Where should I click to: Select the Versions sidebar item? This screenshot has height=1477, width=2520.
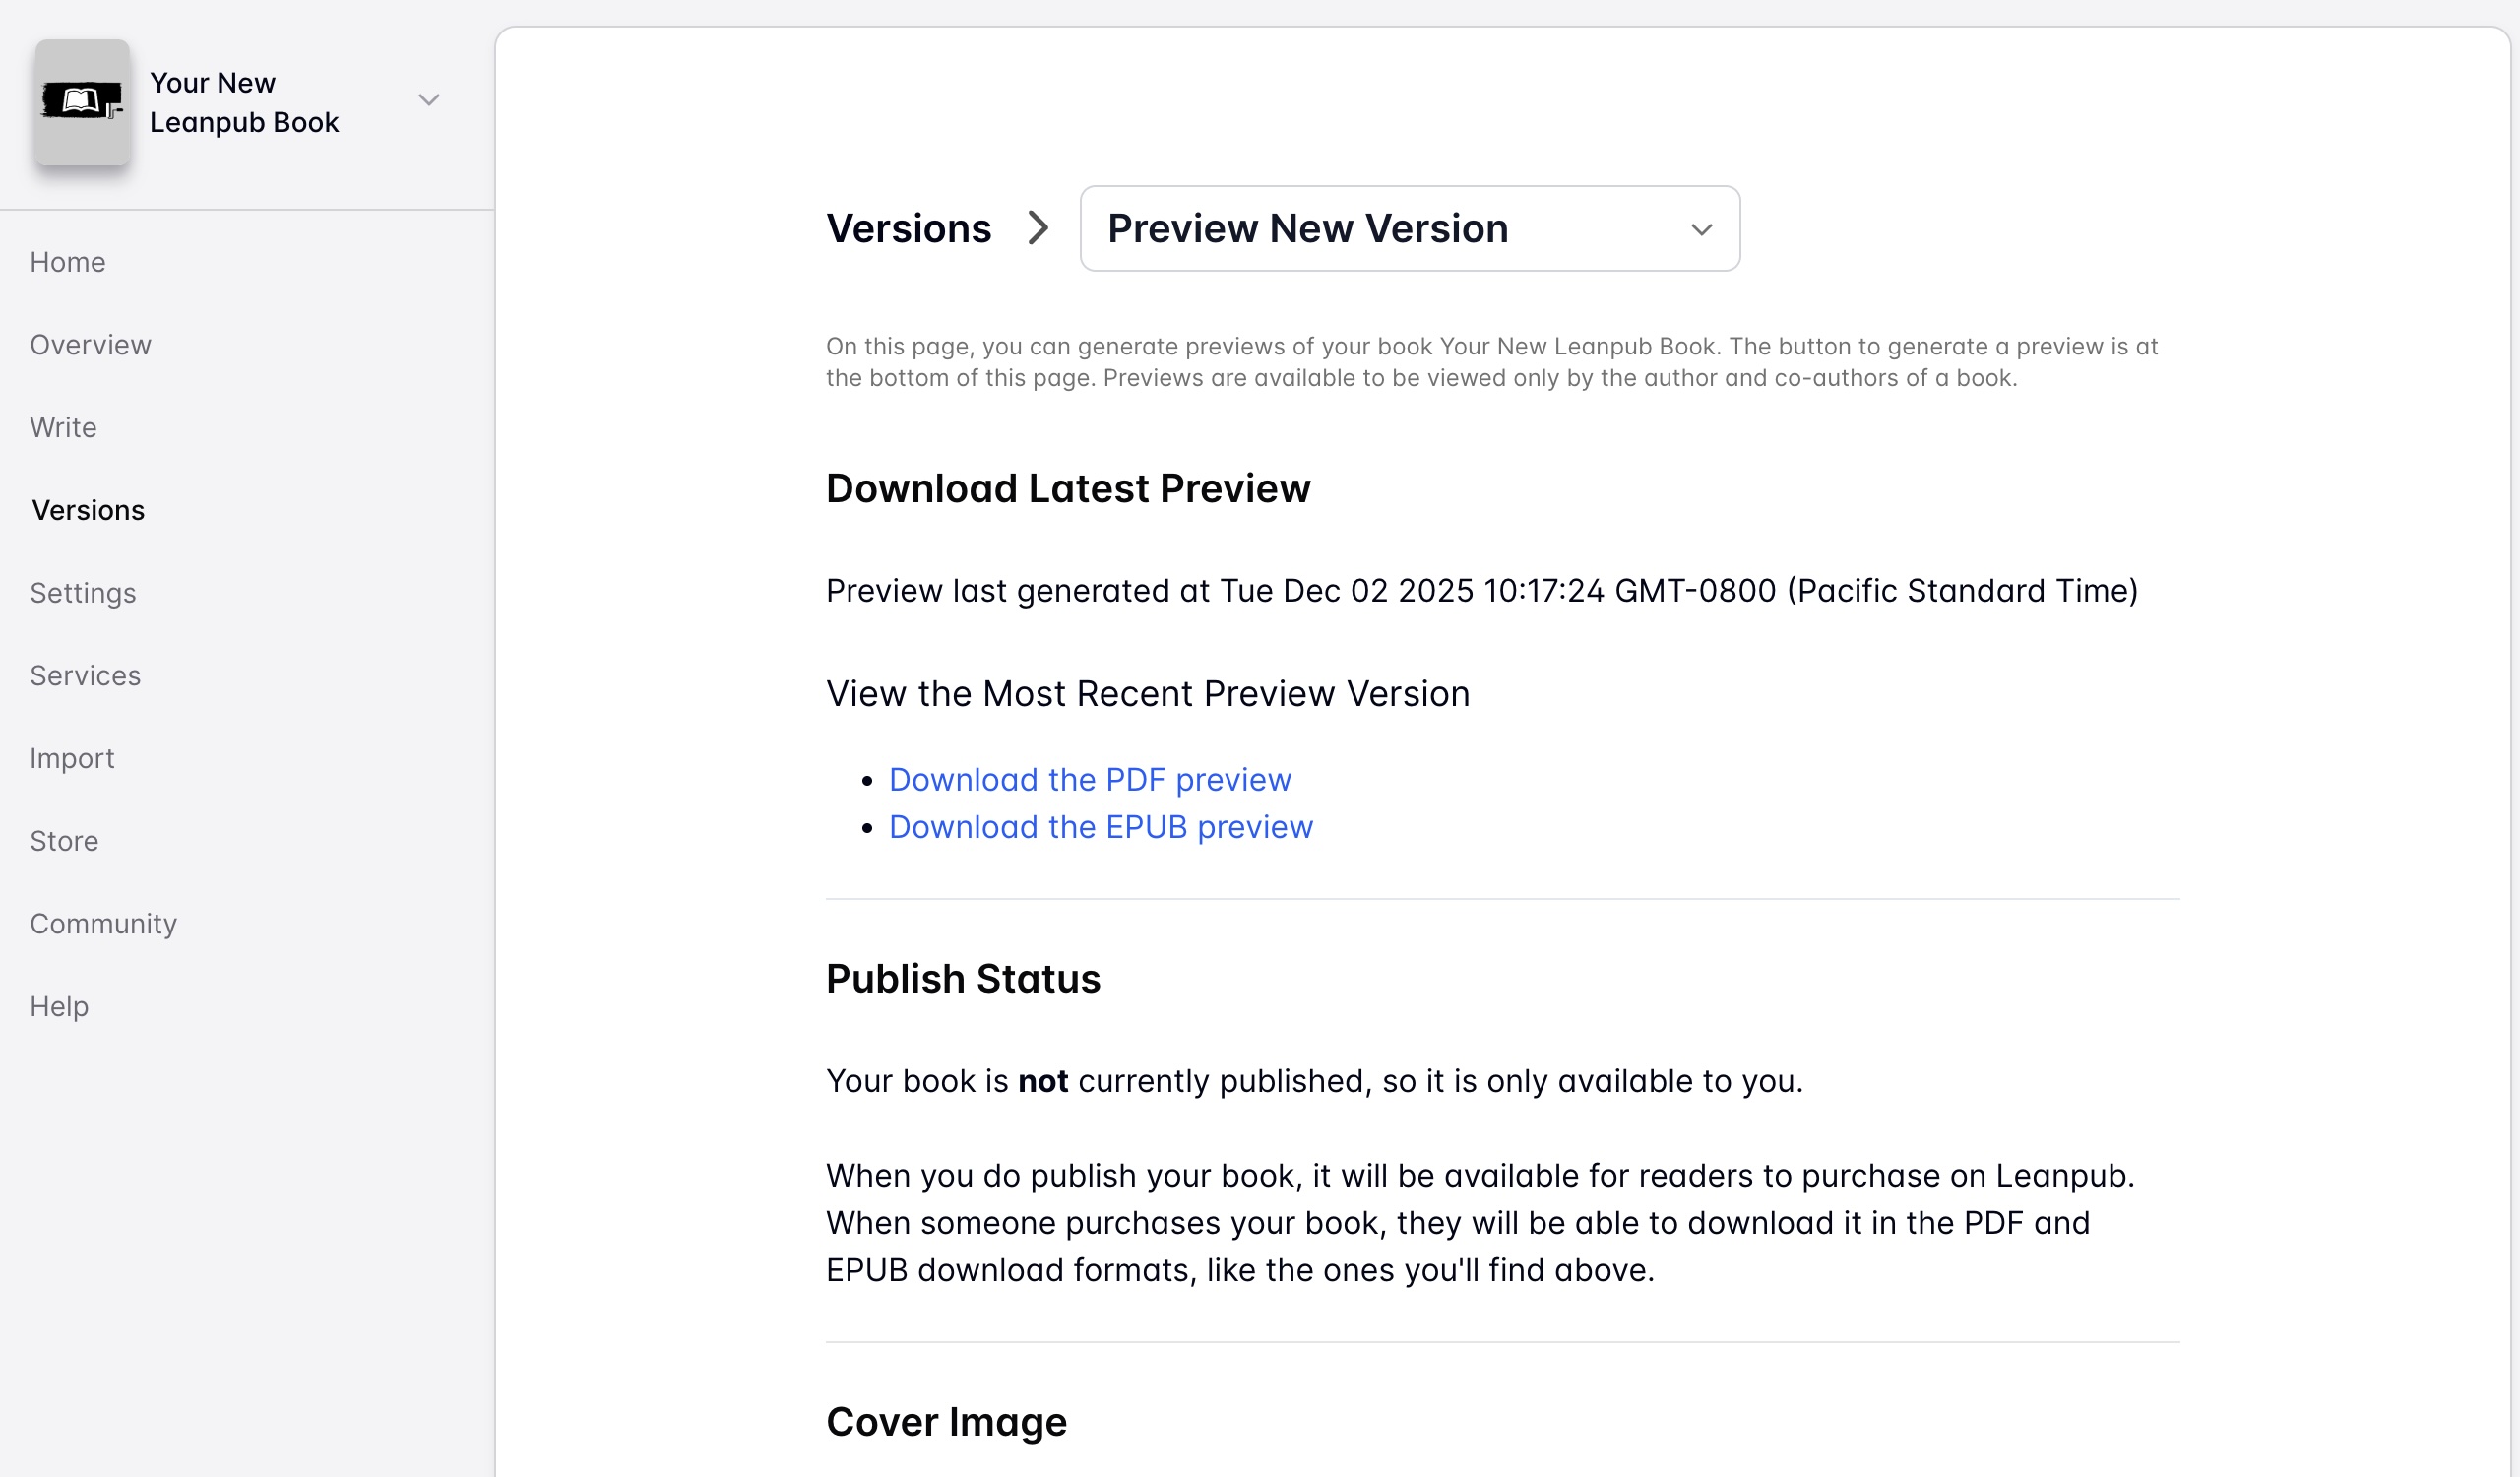(x=88, y=511)
